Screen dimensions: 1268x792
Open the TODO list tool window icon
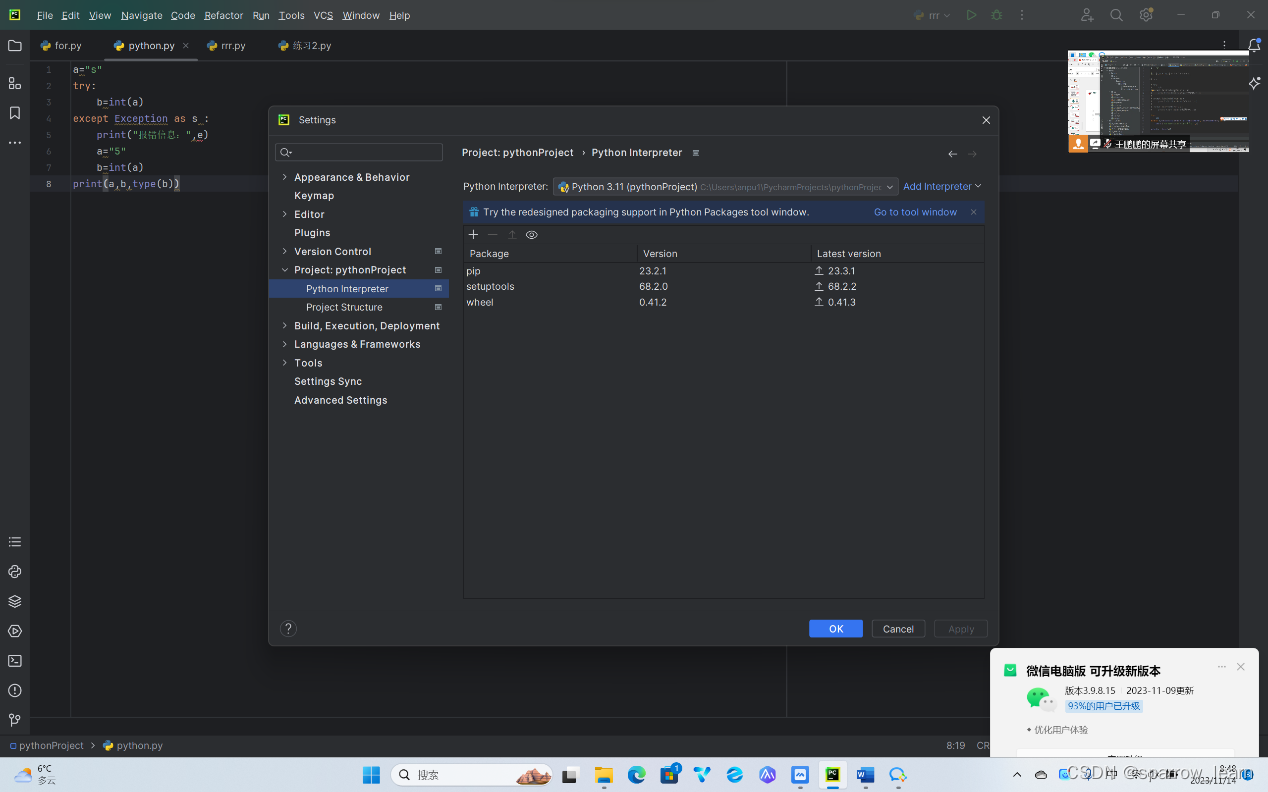[14, 542]
